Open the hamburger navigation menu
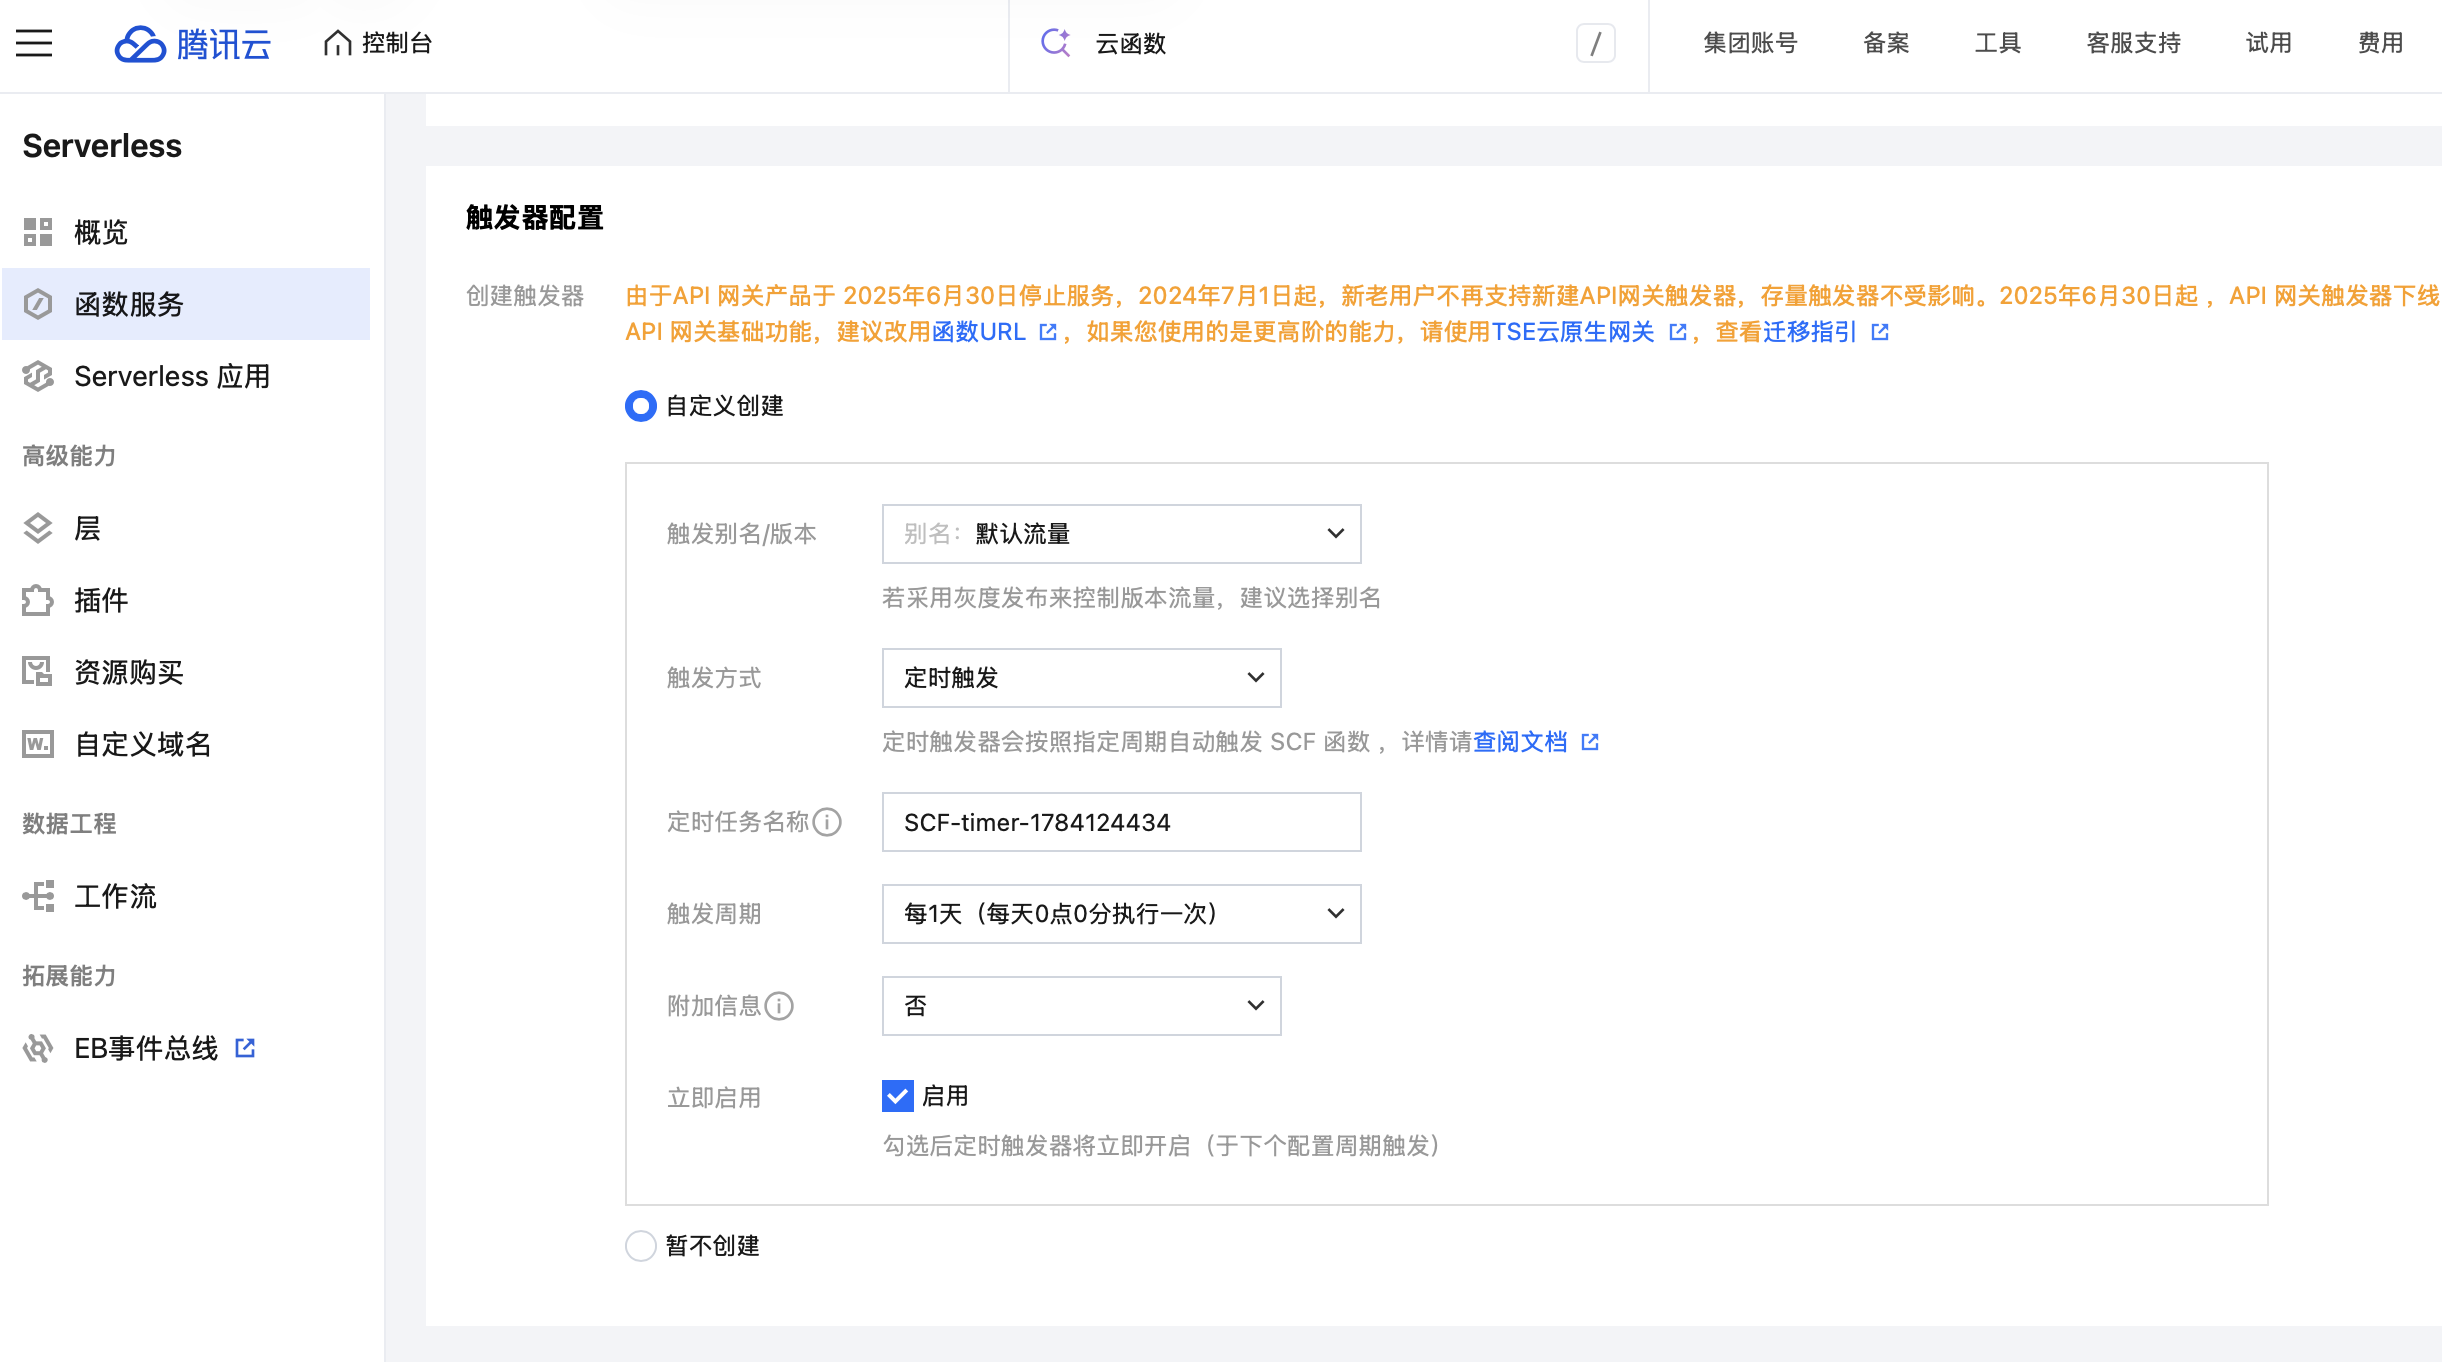This screenshot has width=2442, height=1362. pos(34,43)
